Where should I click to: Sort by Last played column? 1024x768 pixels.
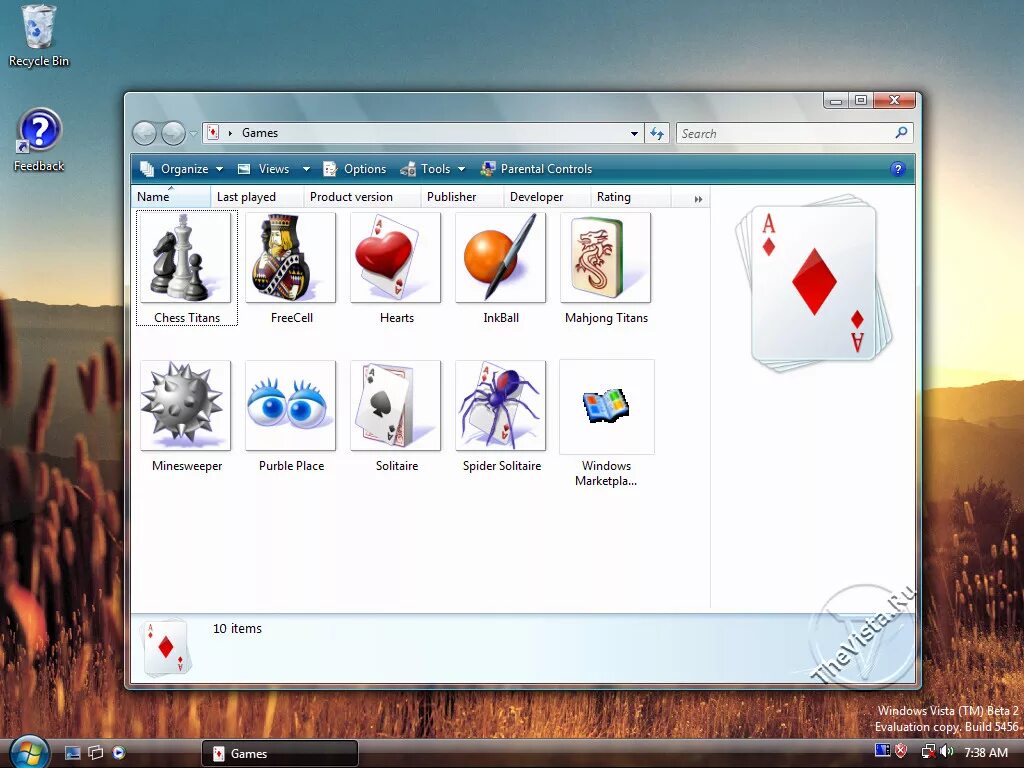pos(257,197)
